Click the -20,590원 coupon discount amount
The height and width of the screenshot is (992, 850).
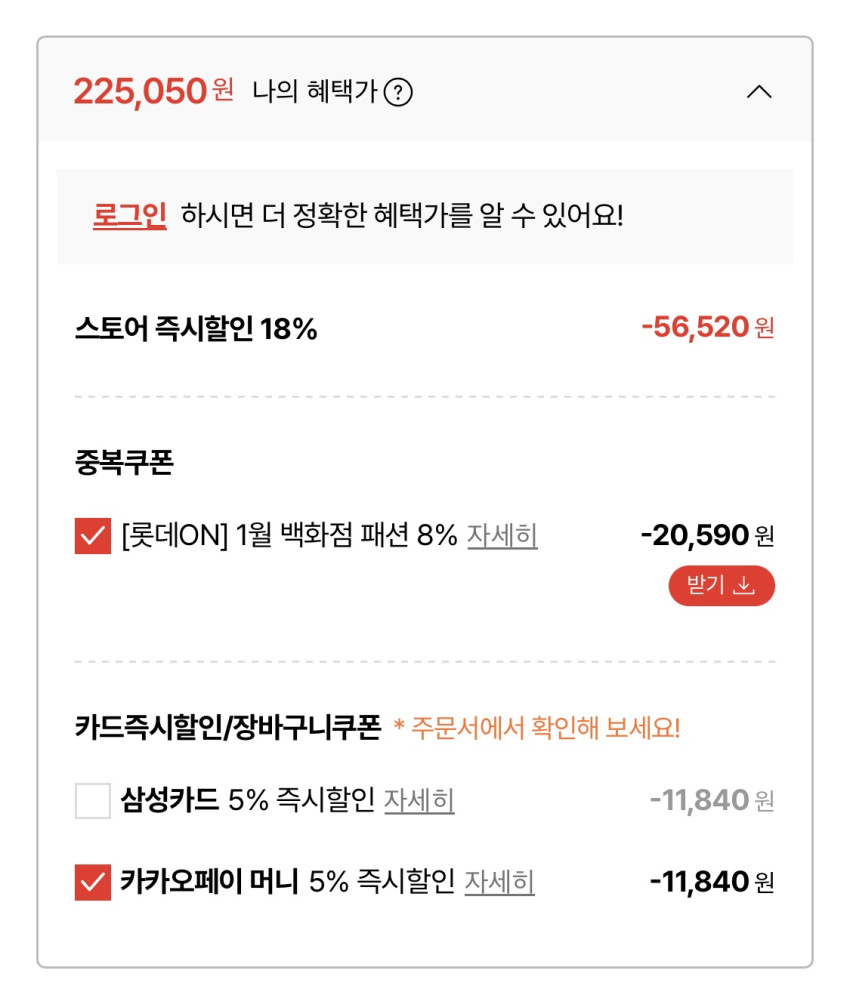coord(707,536)
